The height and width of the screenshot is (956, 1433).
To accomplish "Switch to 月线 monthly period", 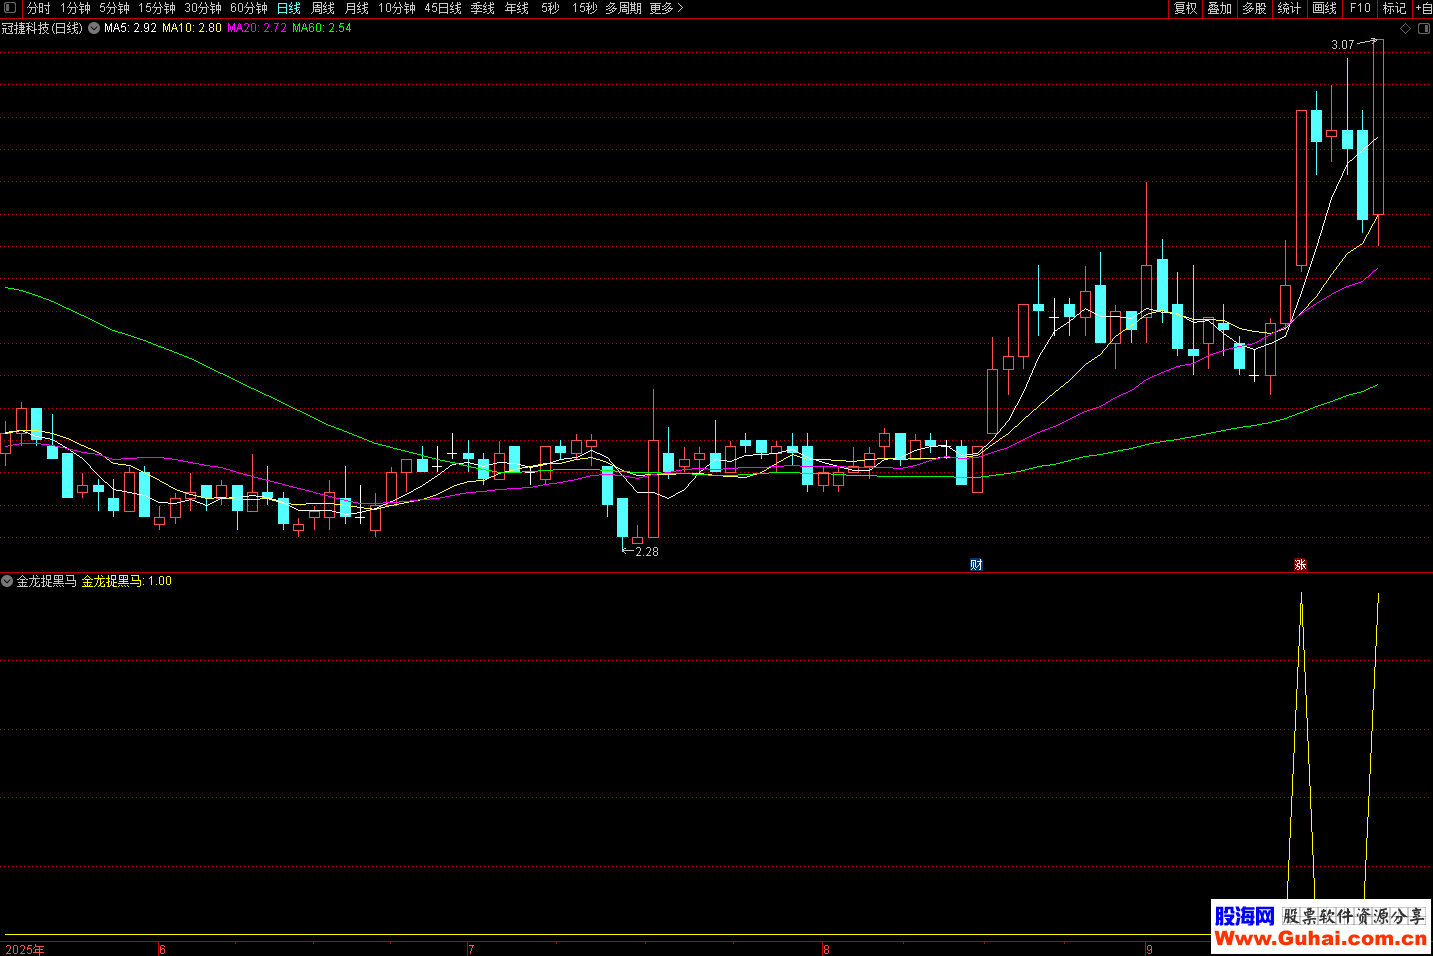I will click(357, 8).
